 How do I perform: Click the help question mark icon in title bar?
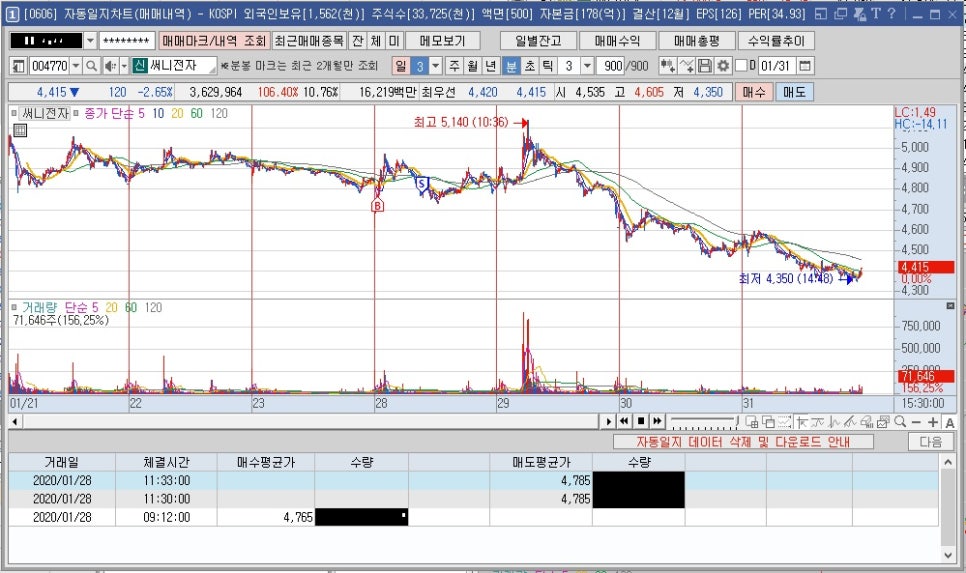click(891, 13)
